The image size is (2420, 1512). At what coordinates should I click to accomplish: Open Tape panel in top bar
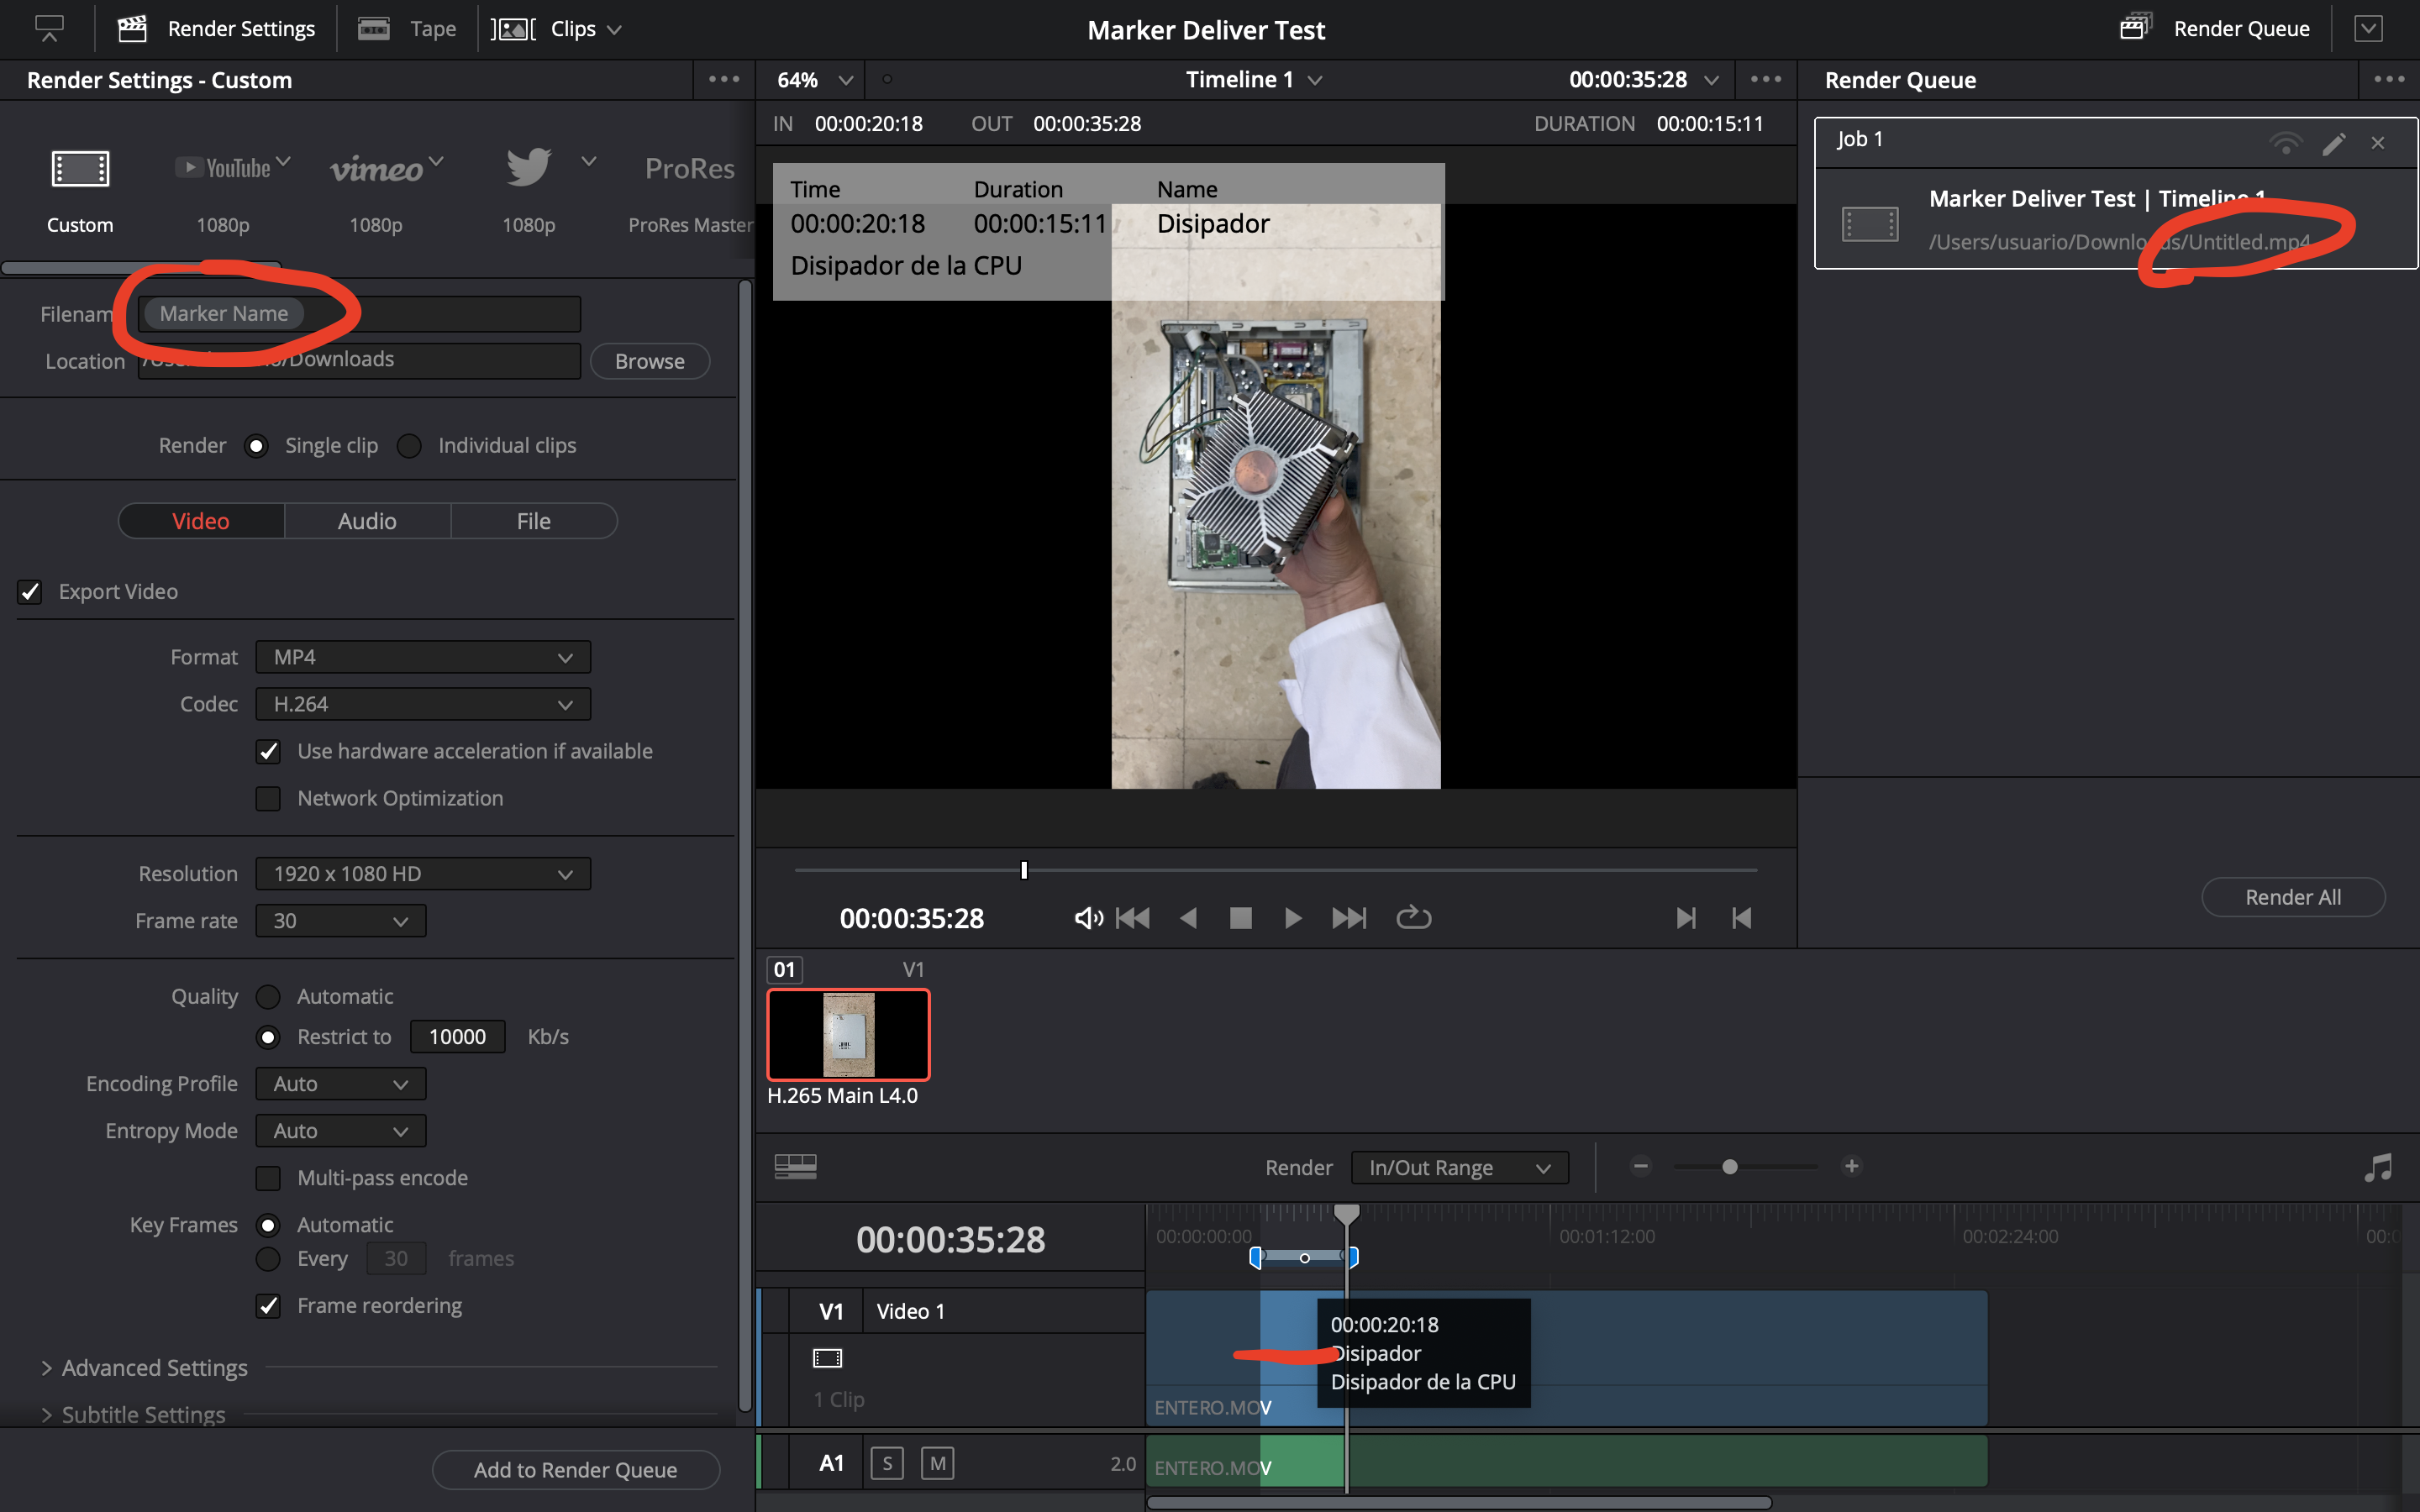407,29
